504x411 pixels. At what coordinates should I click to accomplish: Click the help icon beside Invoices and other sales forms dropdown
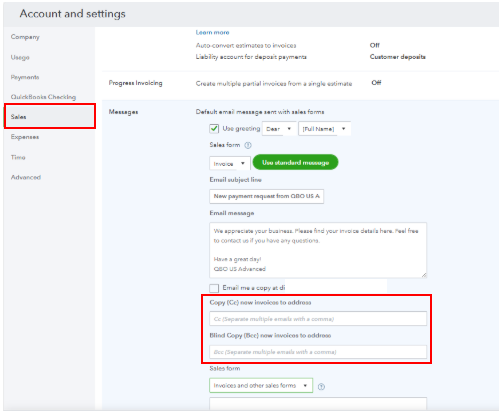point(321,387)
